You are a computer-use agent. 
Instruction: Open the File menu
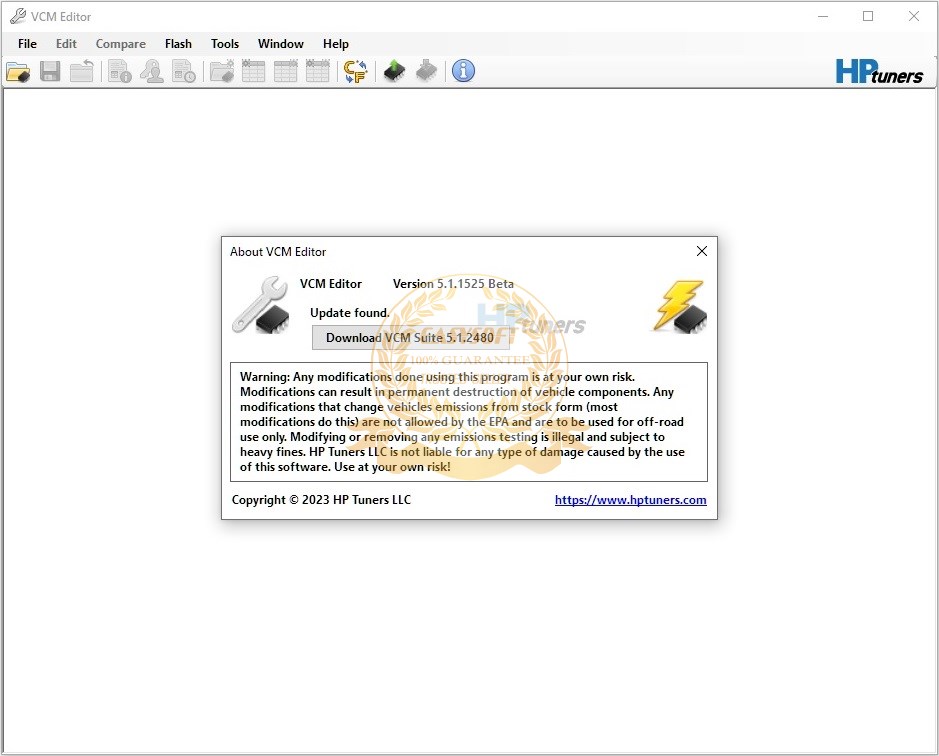[x=27, y=44]
